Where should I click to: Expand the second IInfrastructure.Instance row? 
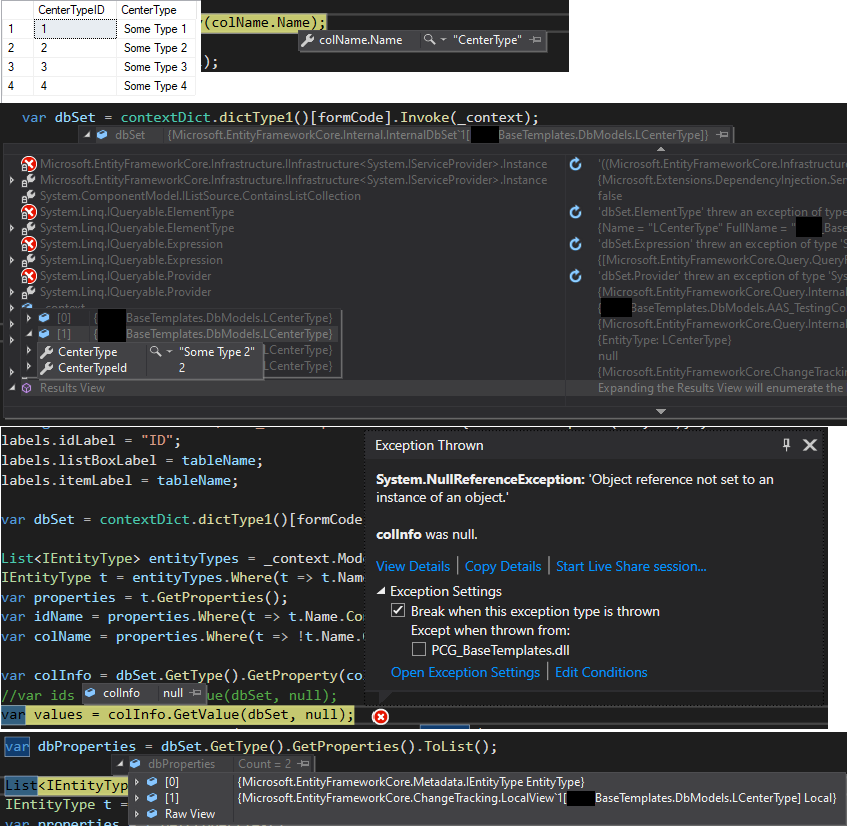click(x=12, y=180)
